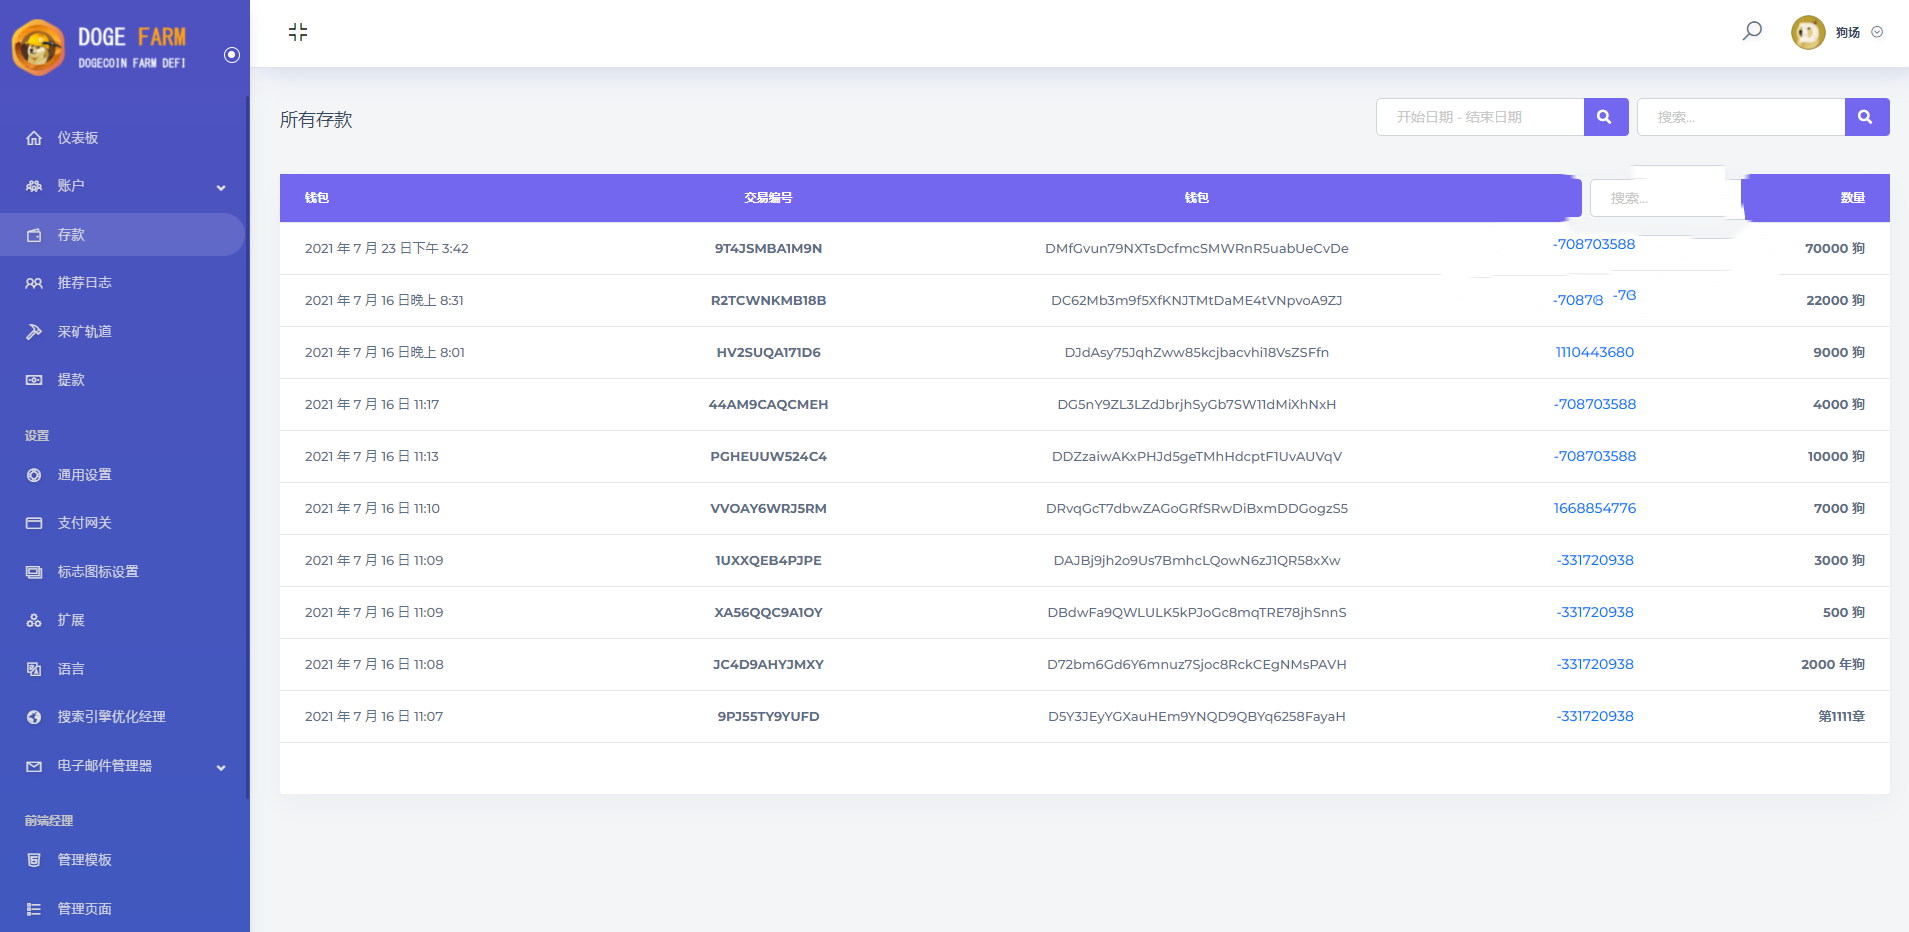
Task: Open 仪表板 dashboard home icon
Action: [34, 138]
